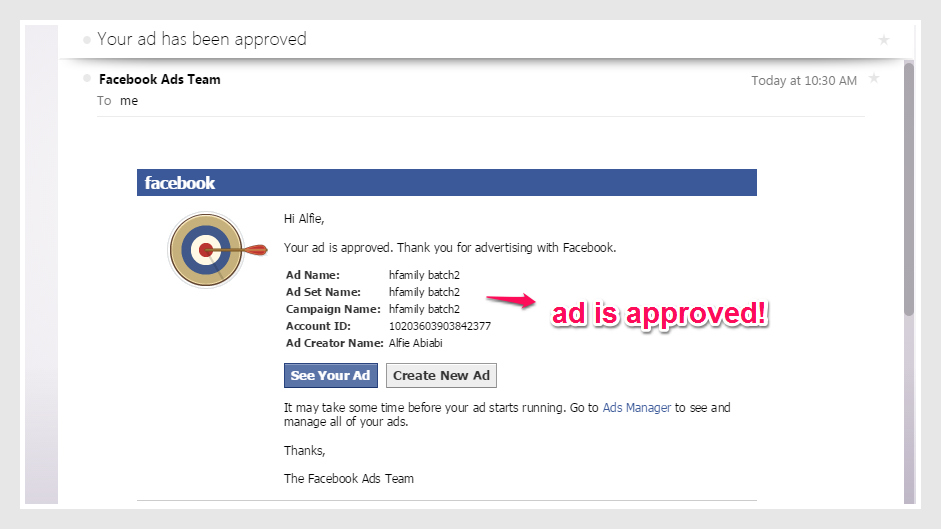Toggle unread dot beside Facebook Ads Team

click(x=88, y=78)
